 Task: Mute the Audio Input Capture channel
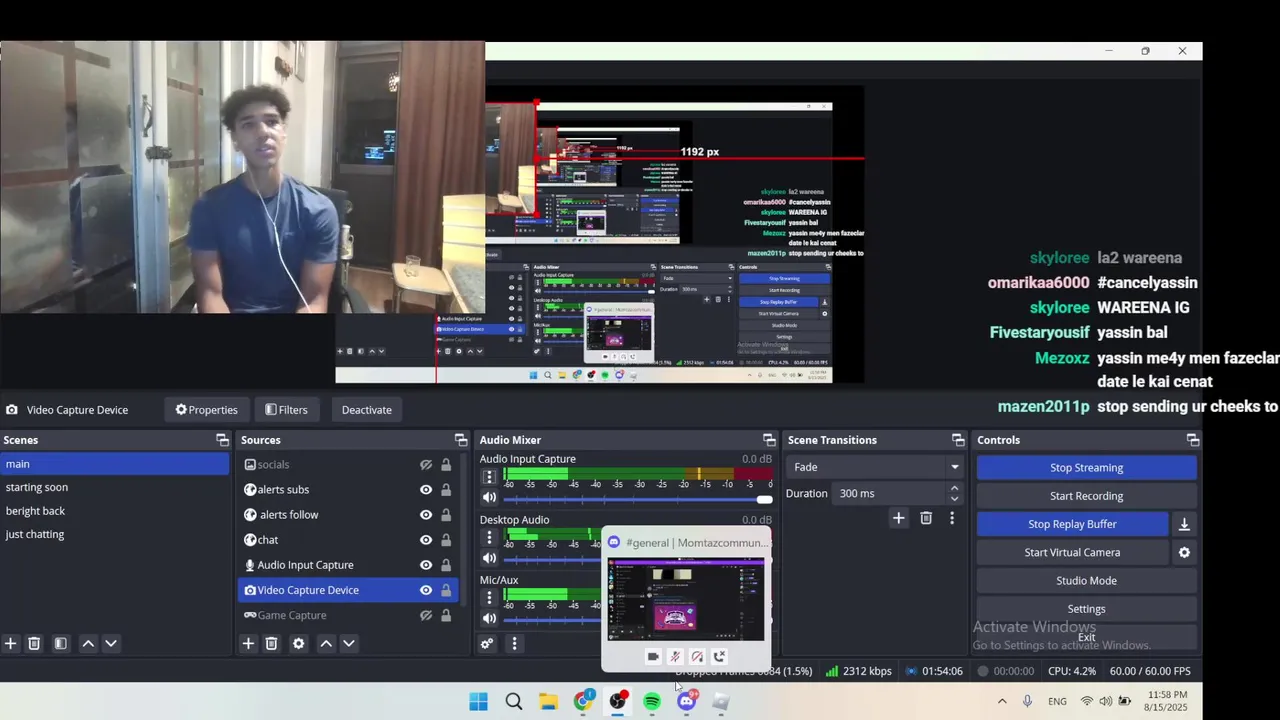point(489,498)
